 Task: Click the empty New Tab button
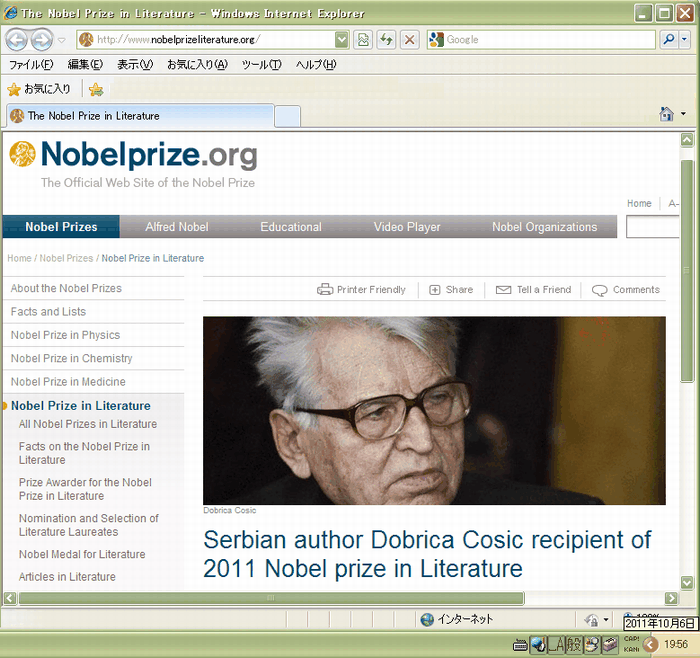click(x=287, y=117)
